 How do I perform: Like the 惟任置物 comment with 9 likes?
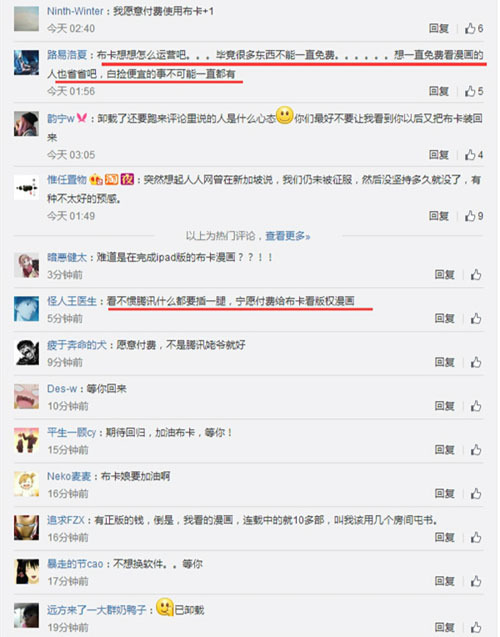tap(474, 216)
